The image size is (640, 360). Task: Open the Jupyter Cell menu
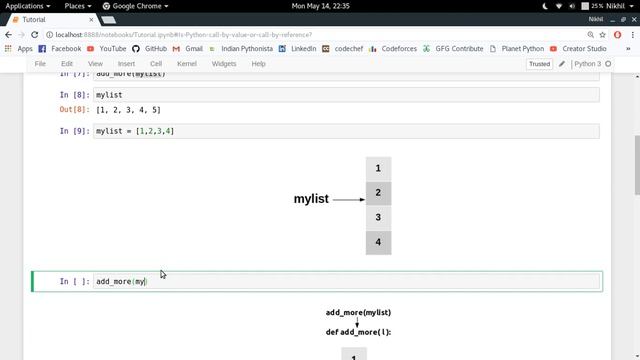pos(156,64)
